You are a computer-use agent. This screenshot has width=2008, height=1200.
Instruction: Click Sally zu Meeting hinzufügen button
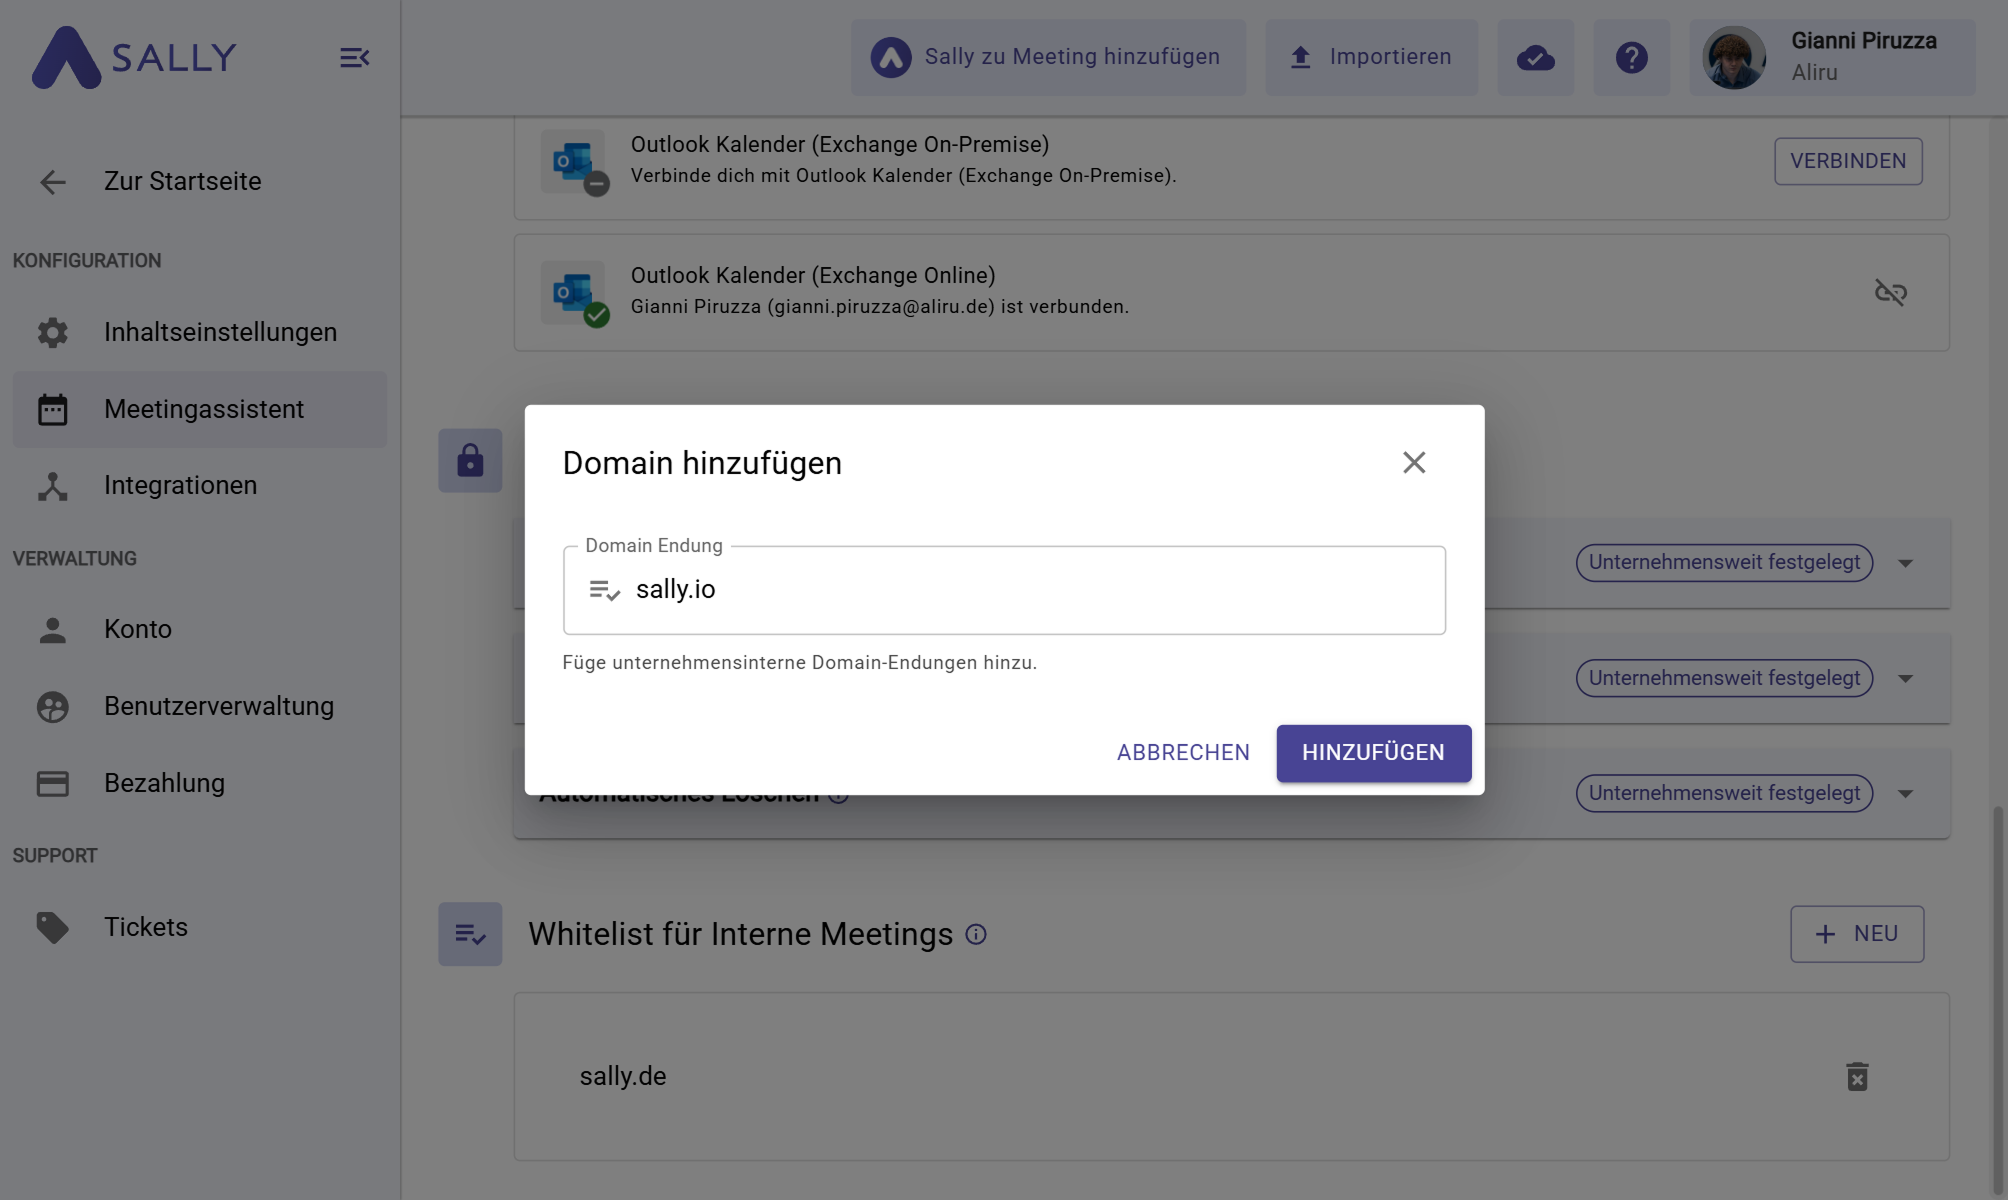[1048, 58]
